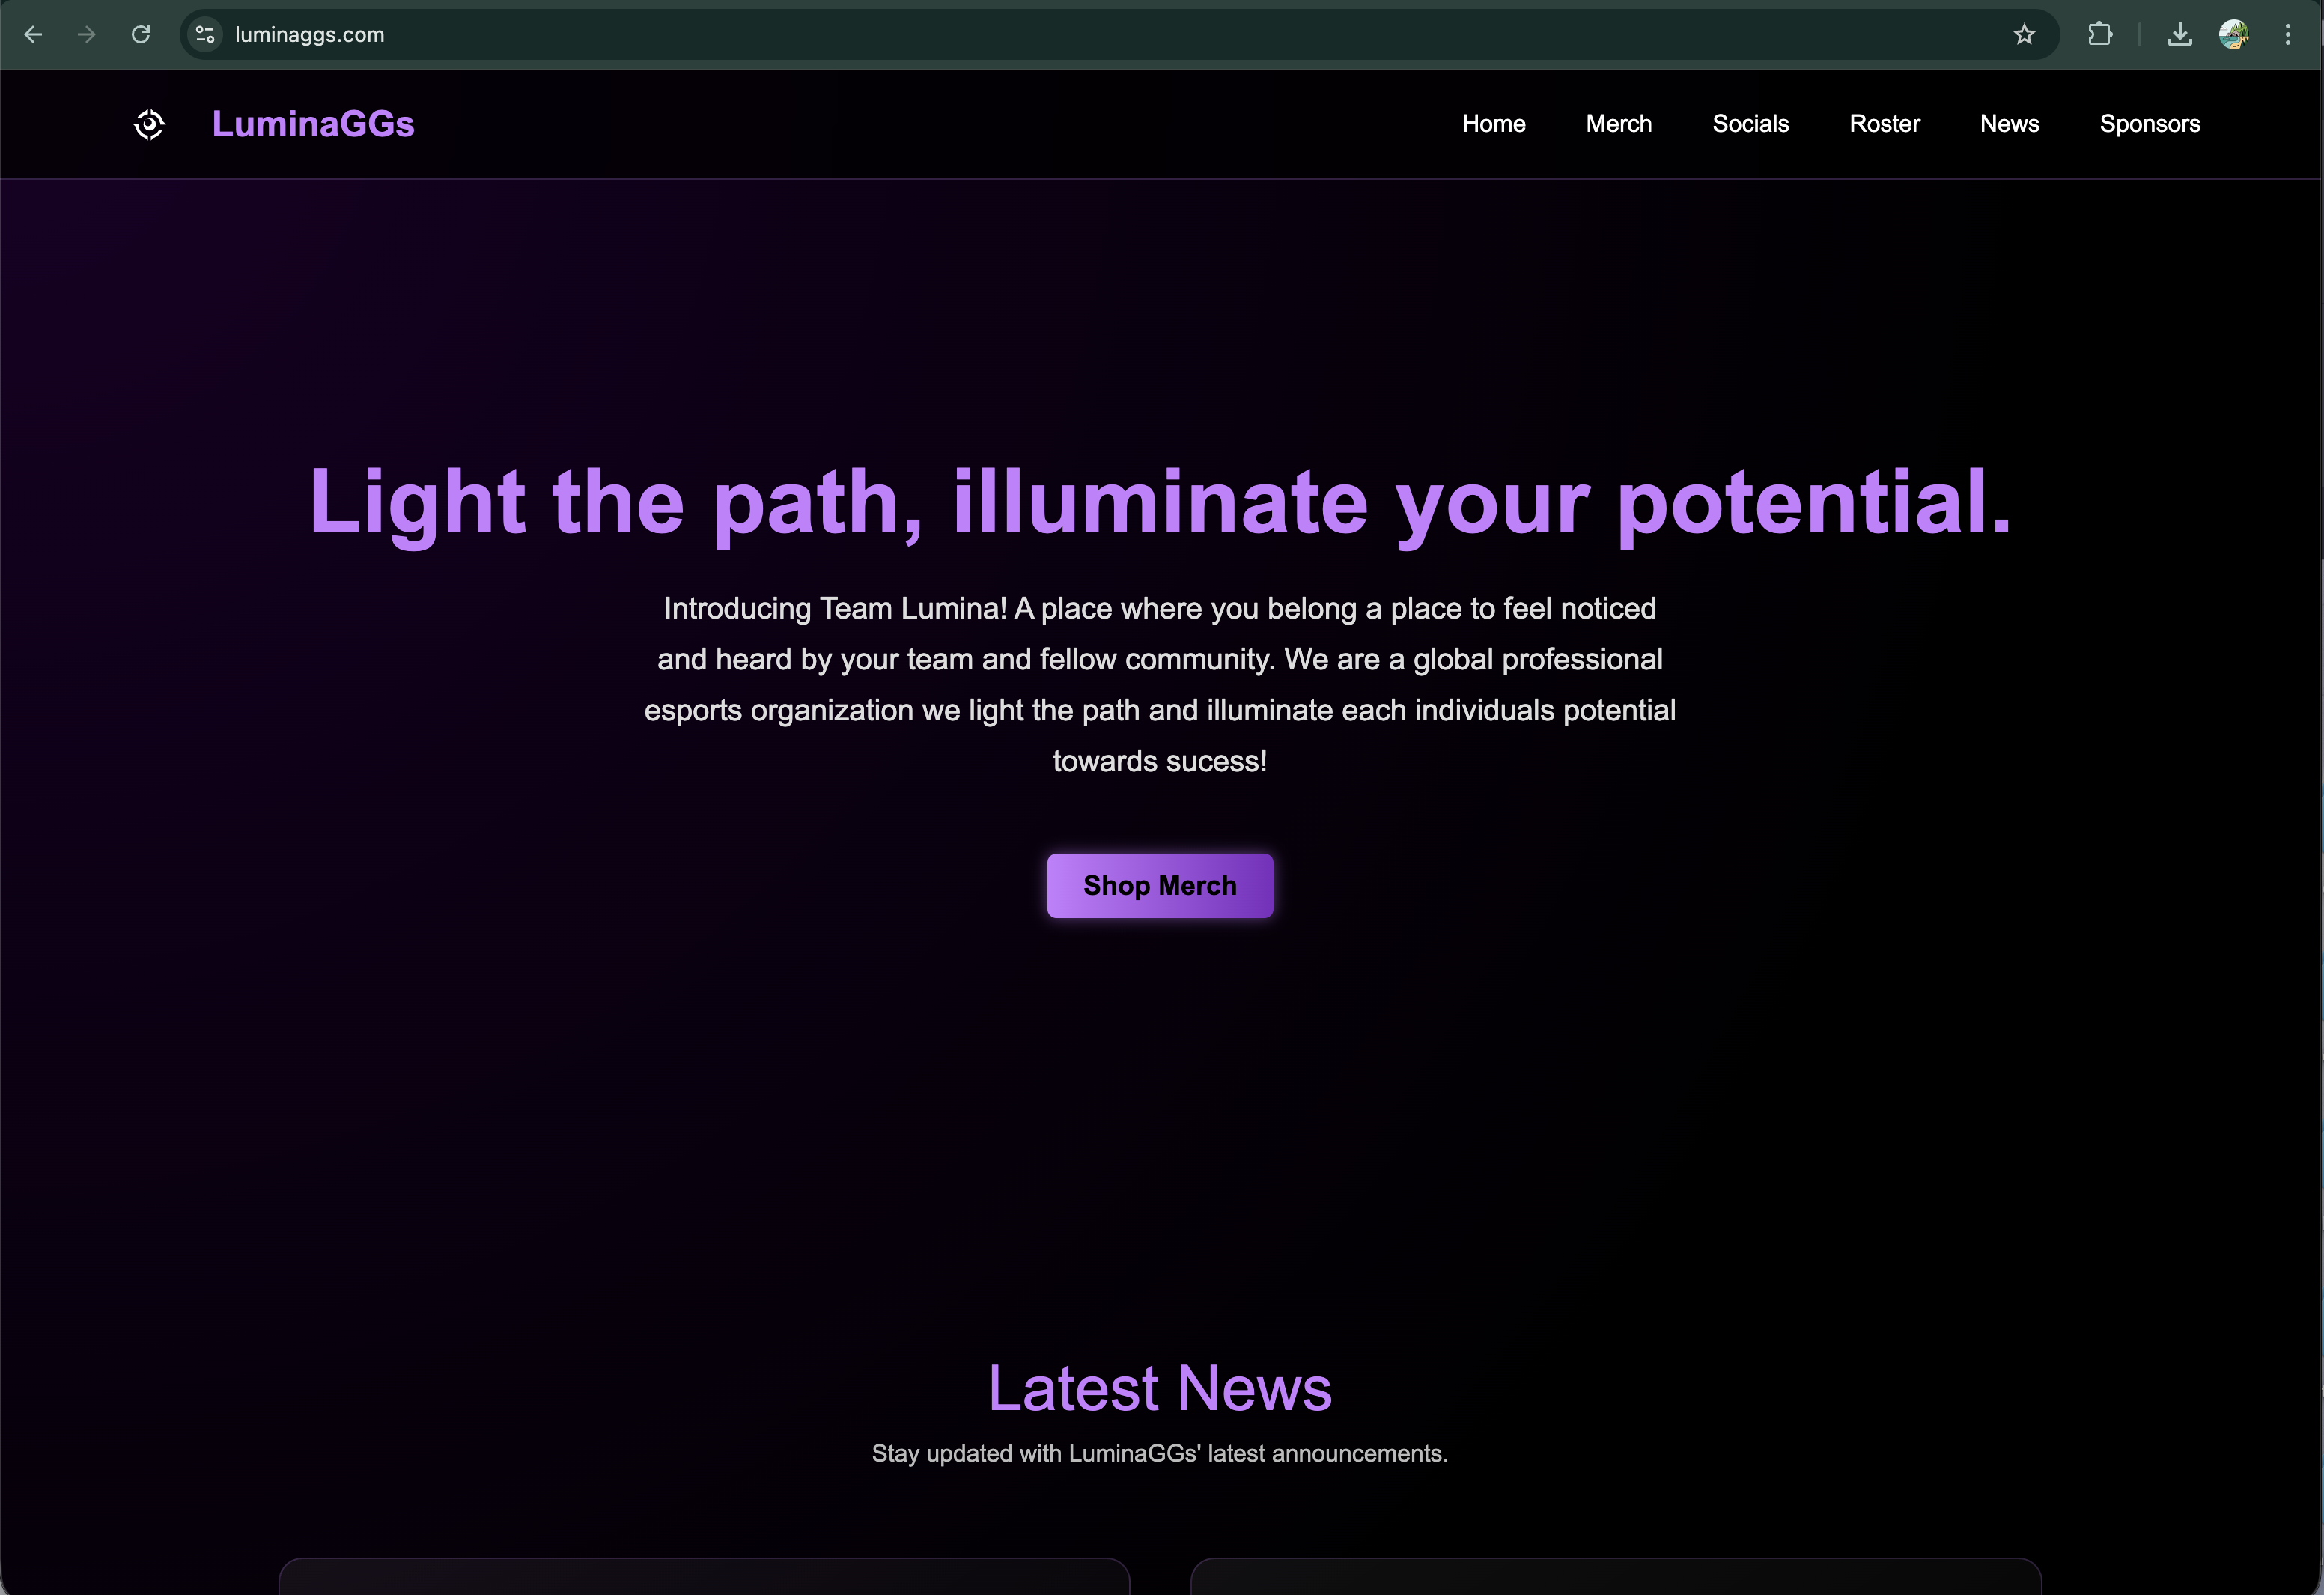Open the downloads icon in the toolbar
This screenshot has width=2324, height=1595.
click(2180, 34)
